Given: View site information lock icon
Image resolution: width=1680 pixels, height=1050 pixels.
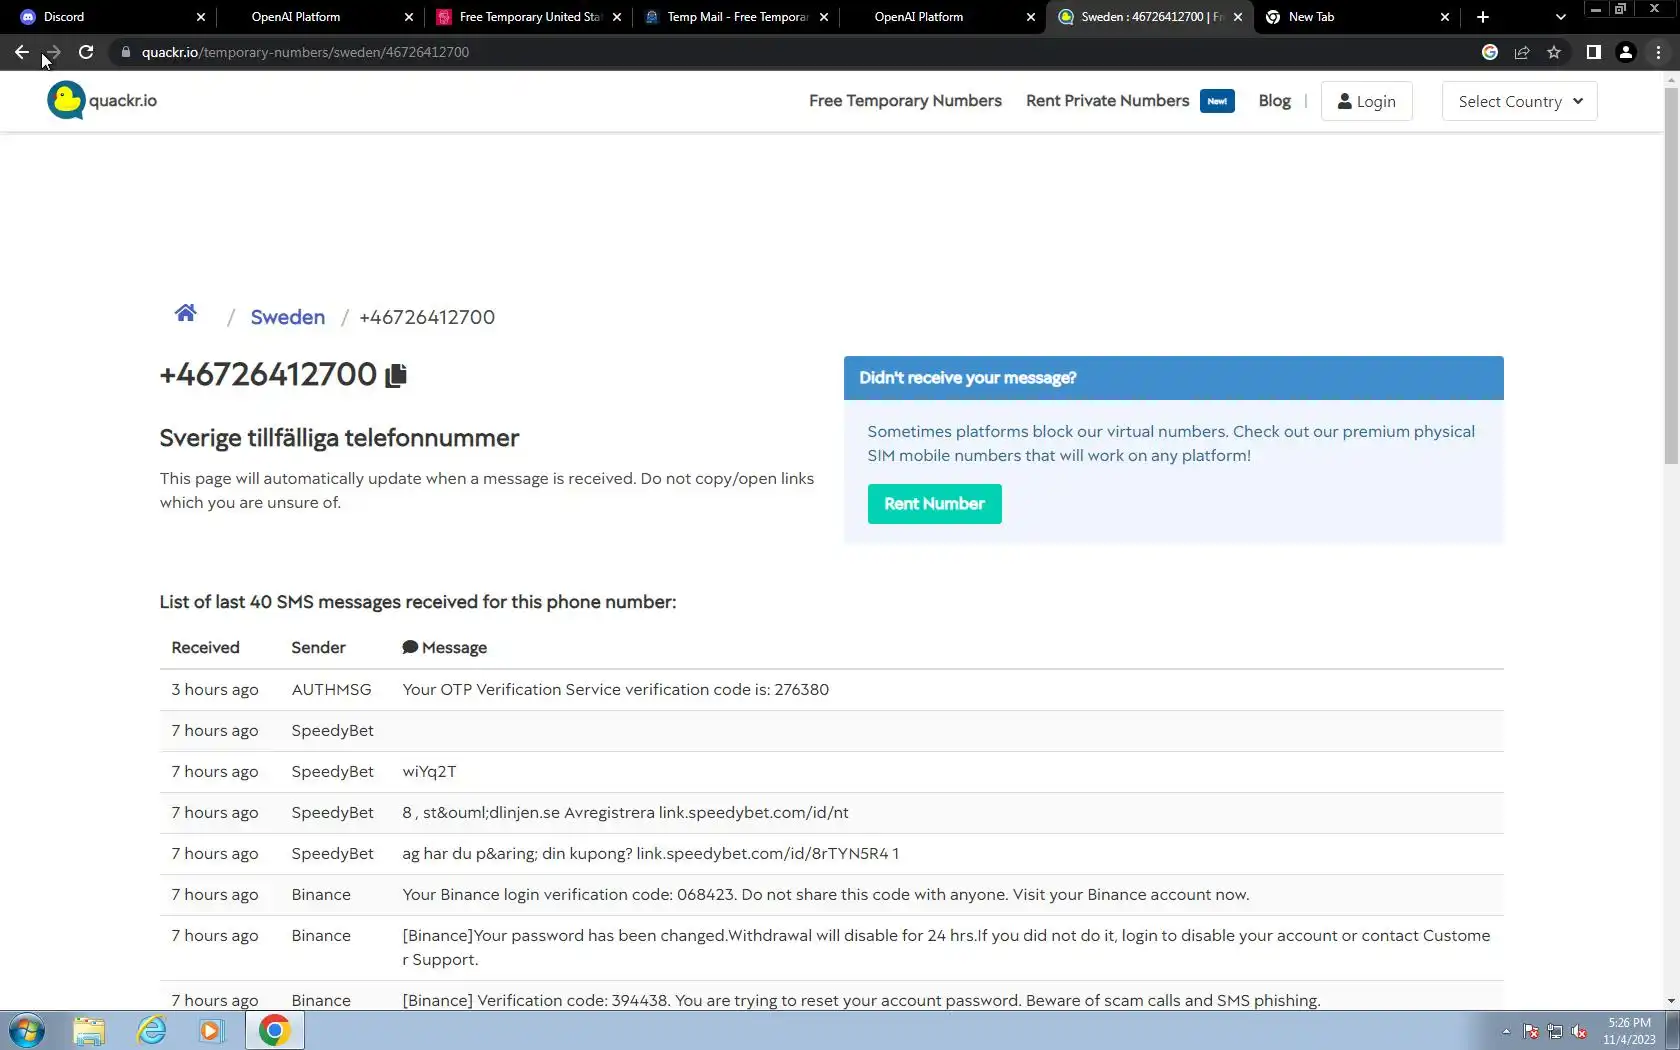Looking at the screenshot, I should pos(126,52).
